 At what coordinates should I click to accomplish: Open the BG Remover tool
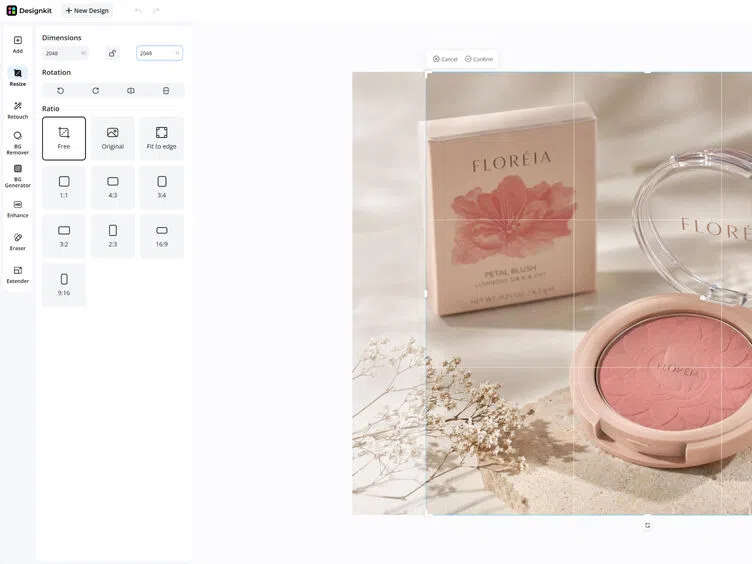tap(18, 143)
